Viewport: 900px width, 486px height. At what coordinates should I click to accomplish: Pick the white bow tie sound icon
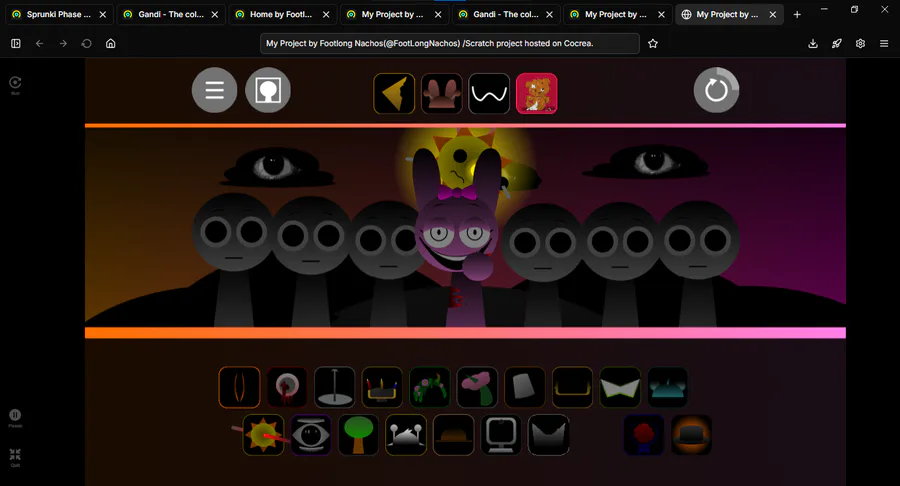tap(620, 387)
